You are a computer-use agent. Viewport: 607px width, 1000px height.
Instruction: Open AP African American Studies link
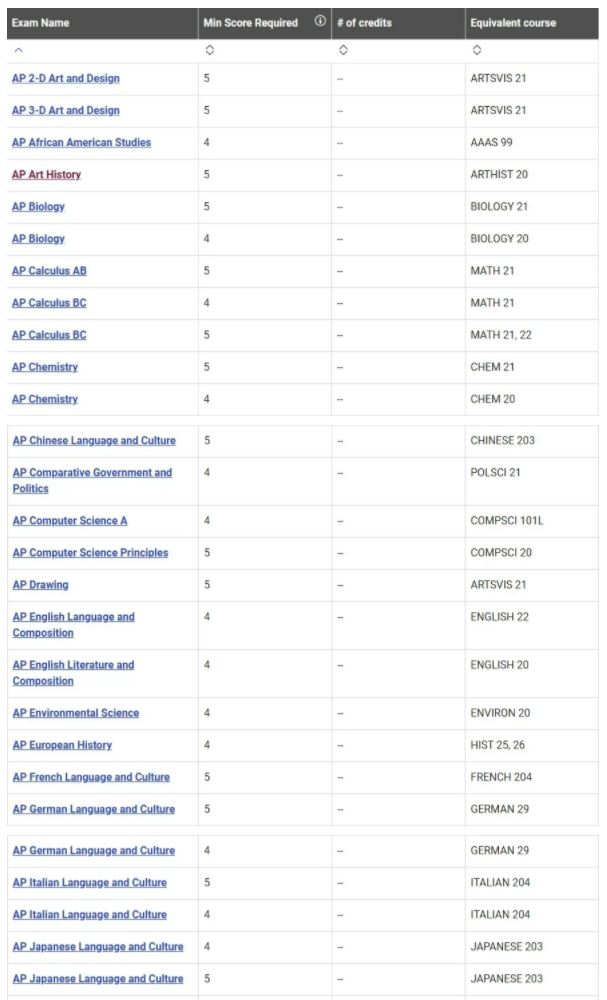click(82, 143)
